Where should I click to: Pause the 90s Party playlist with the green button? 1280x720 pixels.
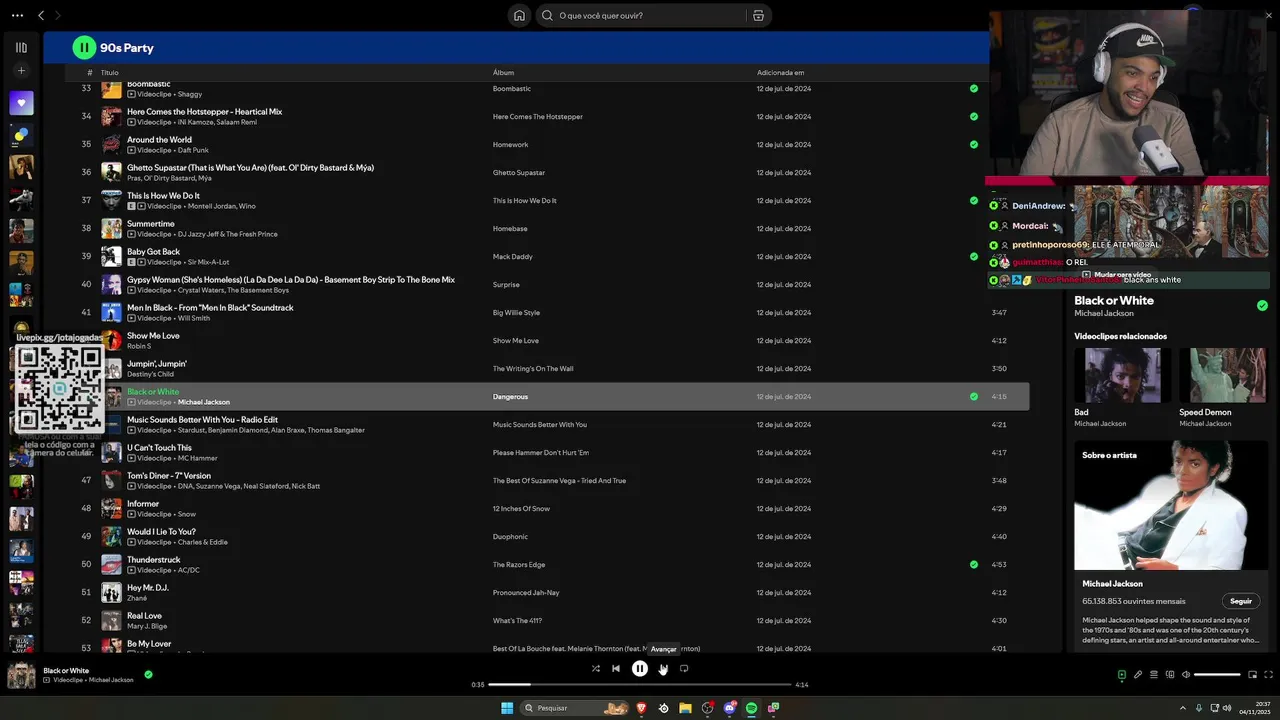(x=84, y=47)
